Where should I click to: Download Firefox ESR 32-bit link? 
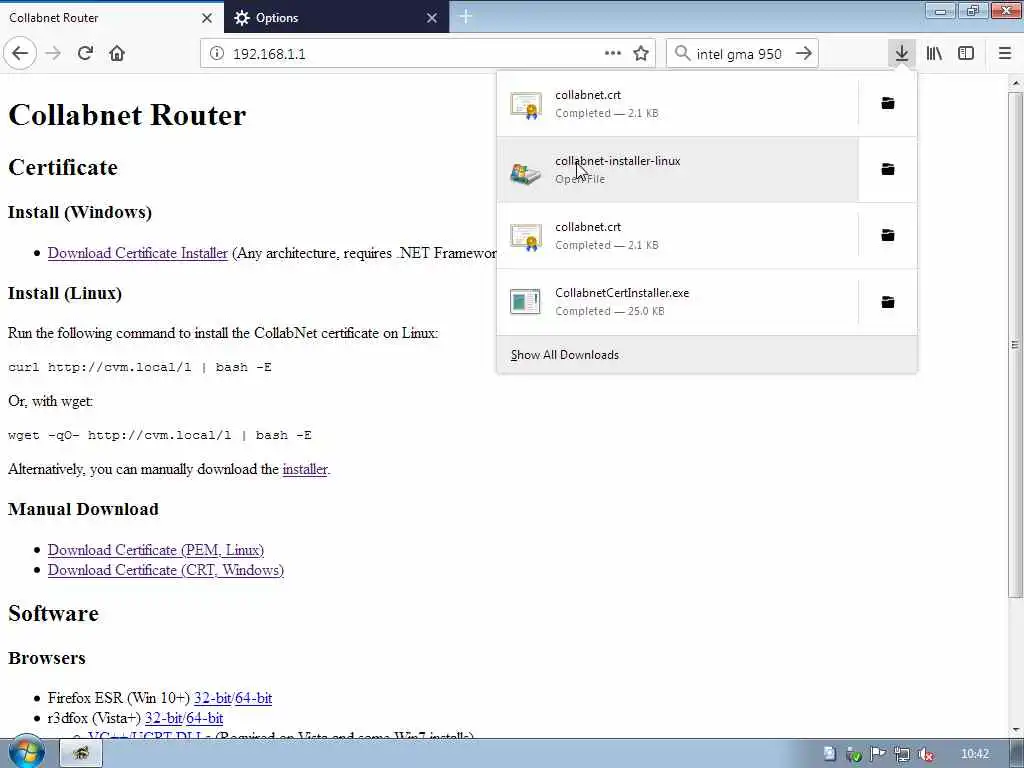(x=212, y=698)
